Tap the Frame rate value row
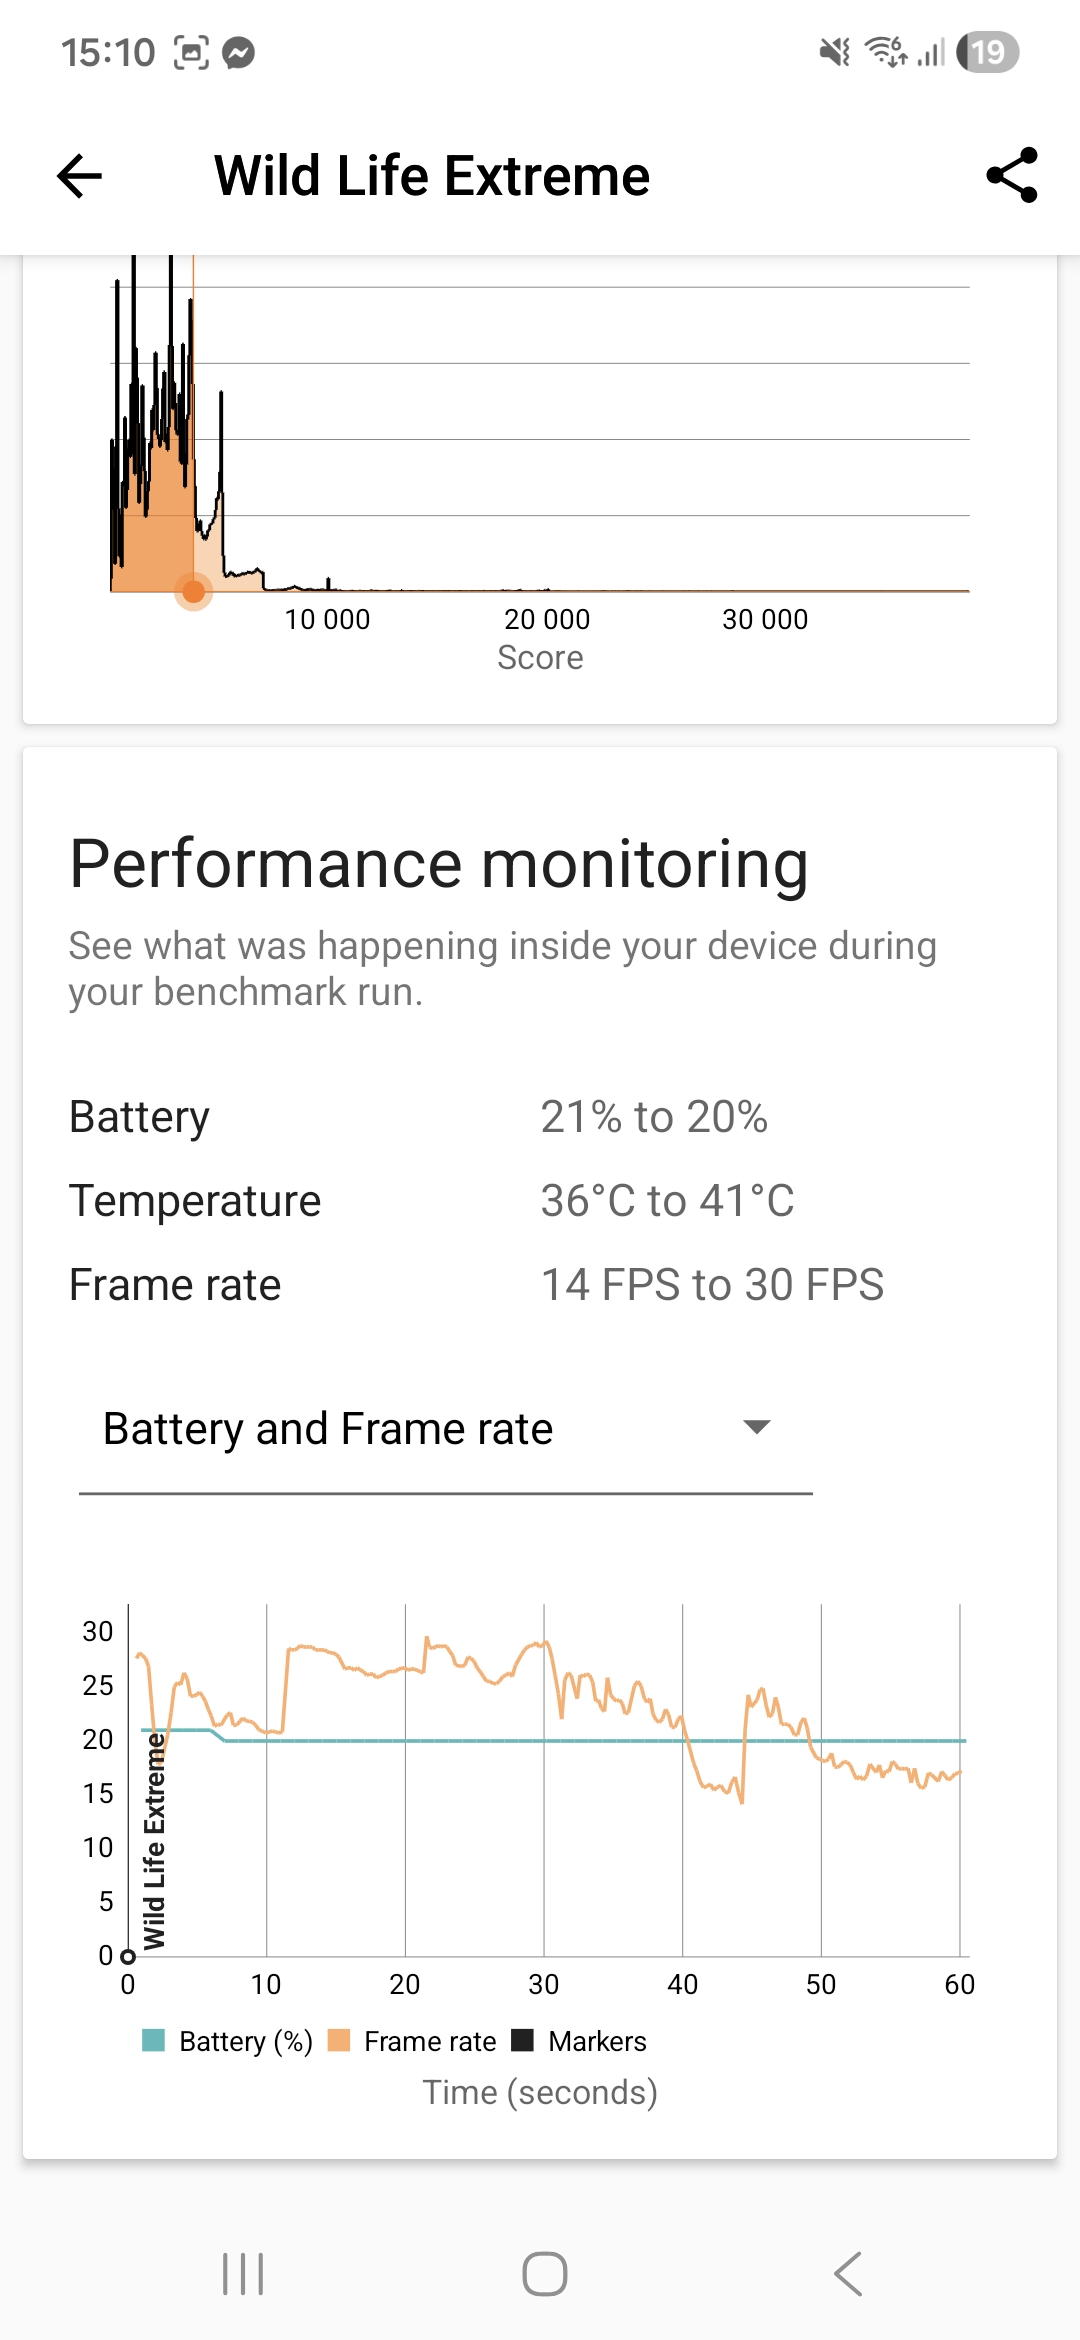Image resolution: width=1080 pixels, height=2340 pixels. click(476, 1285)
